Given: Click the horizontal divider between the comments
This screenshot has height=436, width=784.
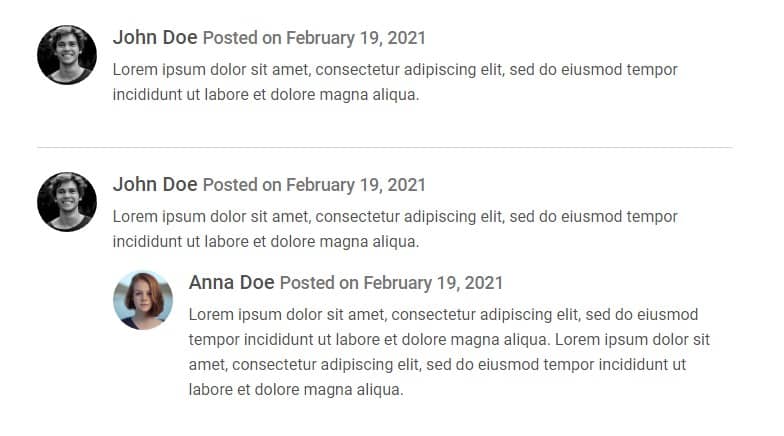Looking at the screenshot, I should coord(385,148).
